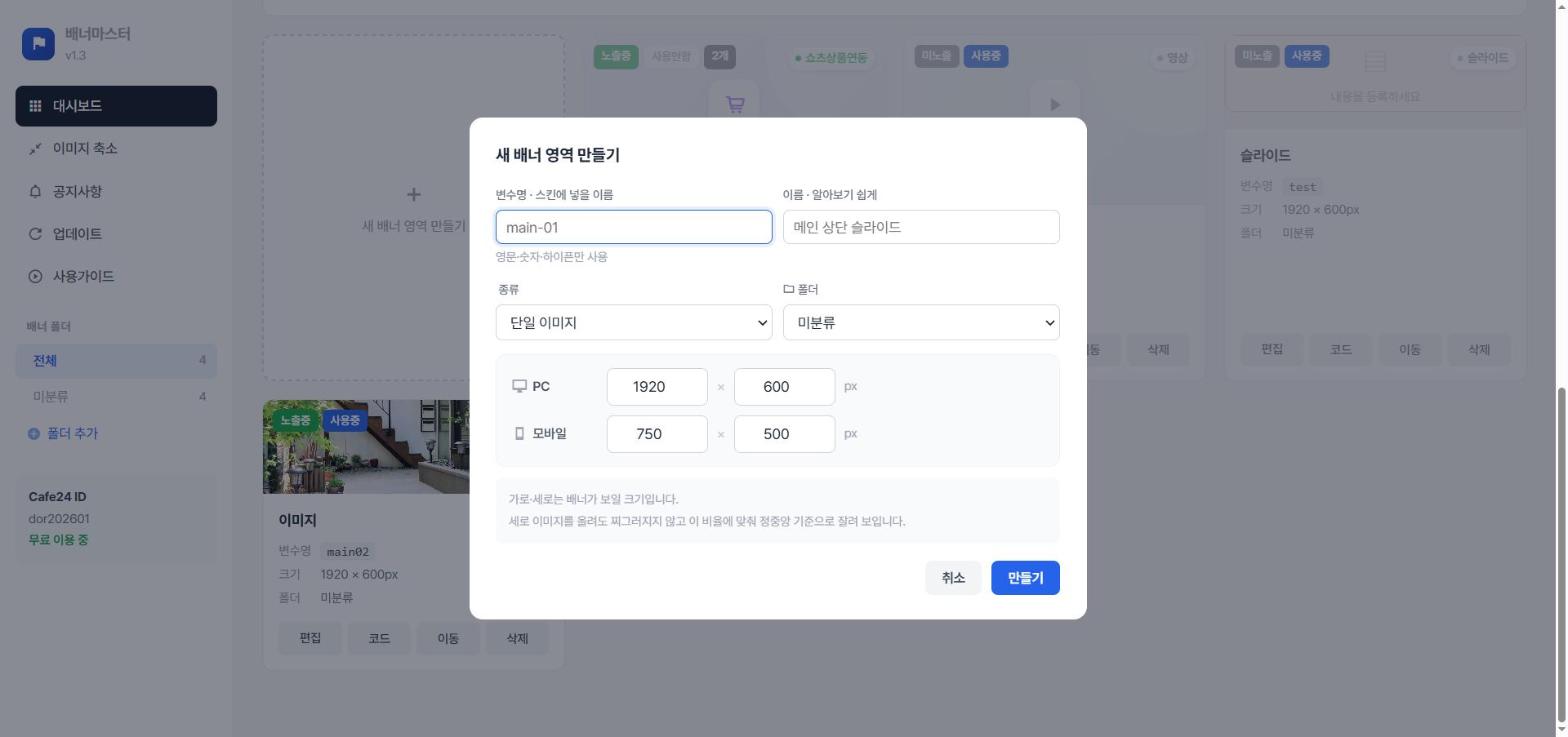Open the 폴더 dropdown in dialog
The width and height of the screenshot is (1568, 737).
pyautogui.click(x=921, y=323)
